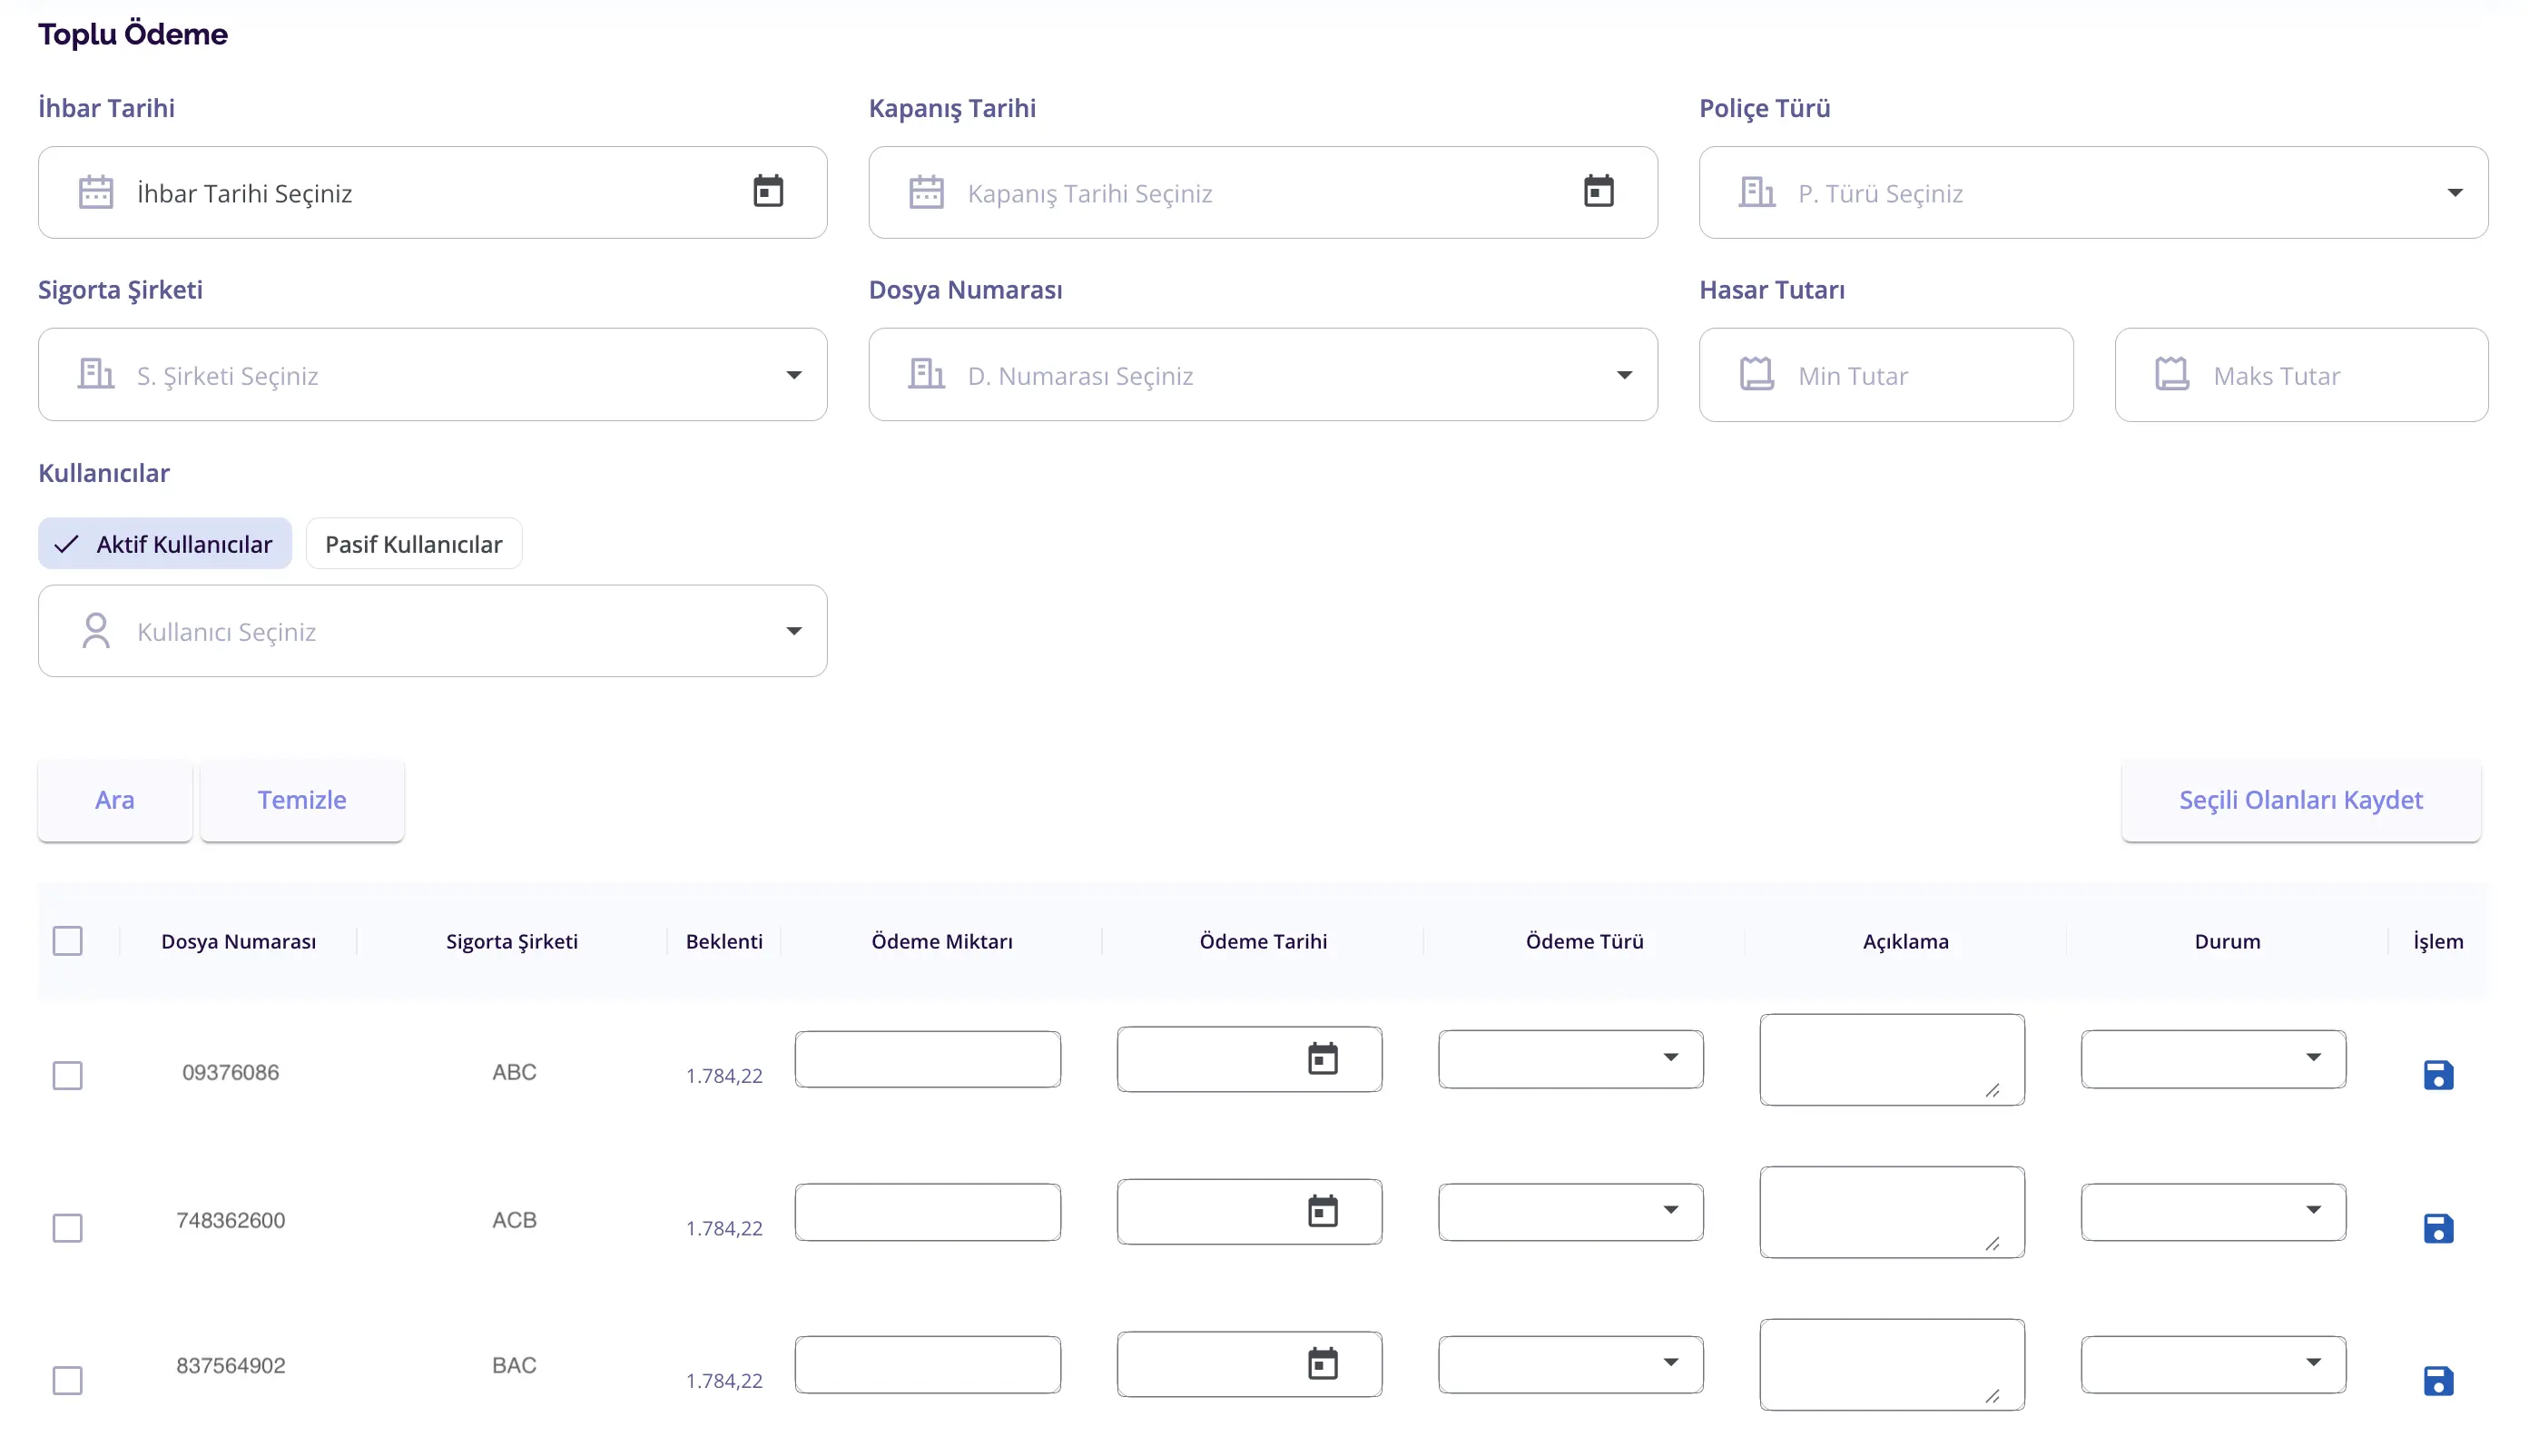The height and width of the screenshot is (1456, 2529).
Task: Toggle the Pasif Kullanıcılar filter chip
Action: 414,544
